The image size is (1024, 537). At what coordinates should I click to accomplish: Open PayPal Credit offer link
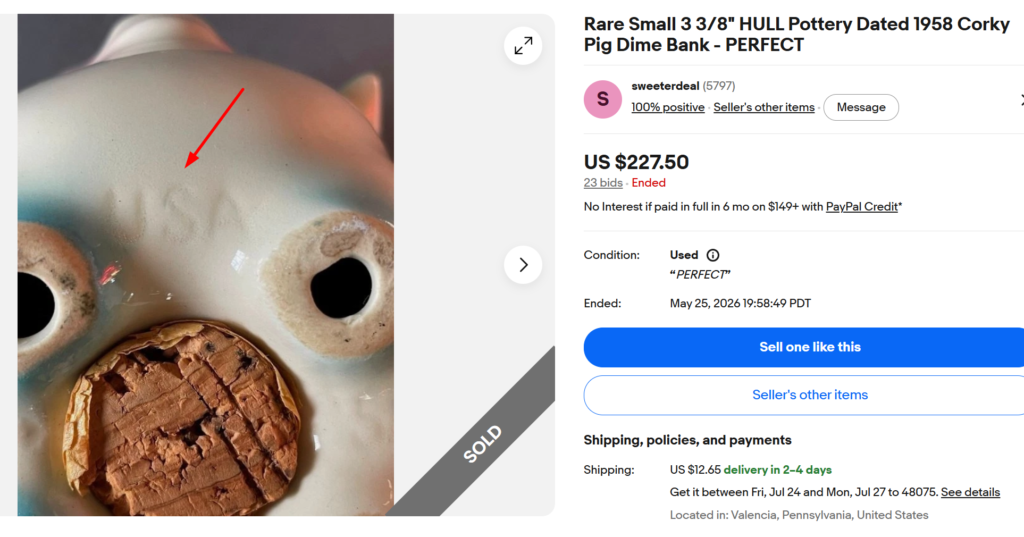(x=861, y=206)
